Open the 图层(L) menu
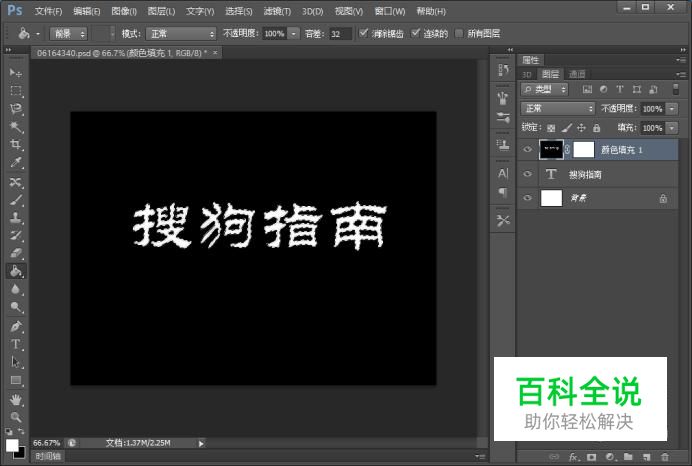The image size is (692, 466). point(161,11)
